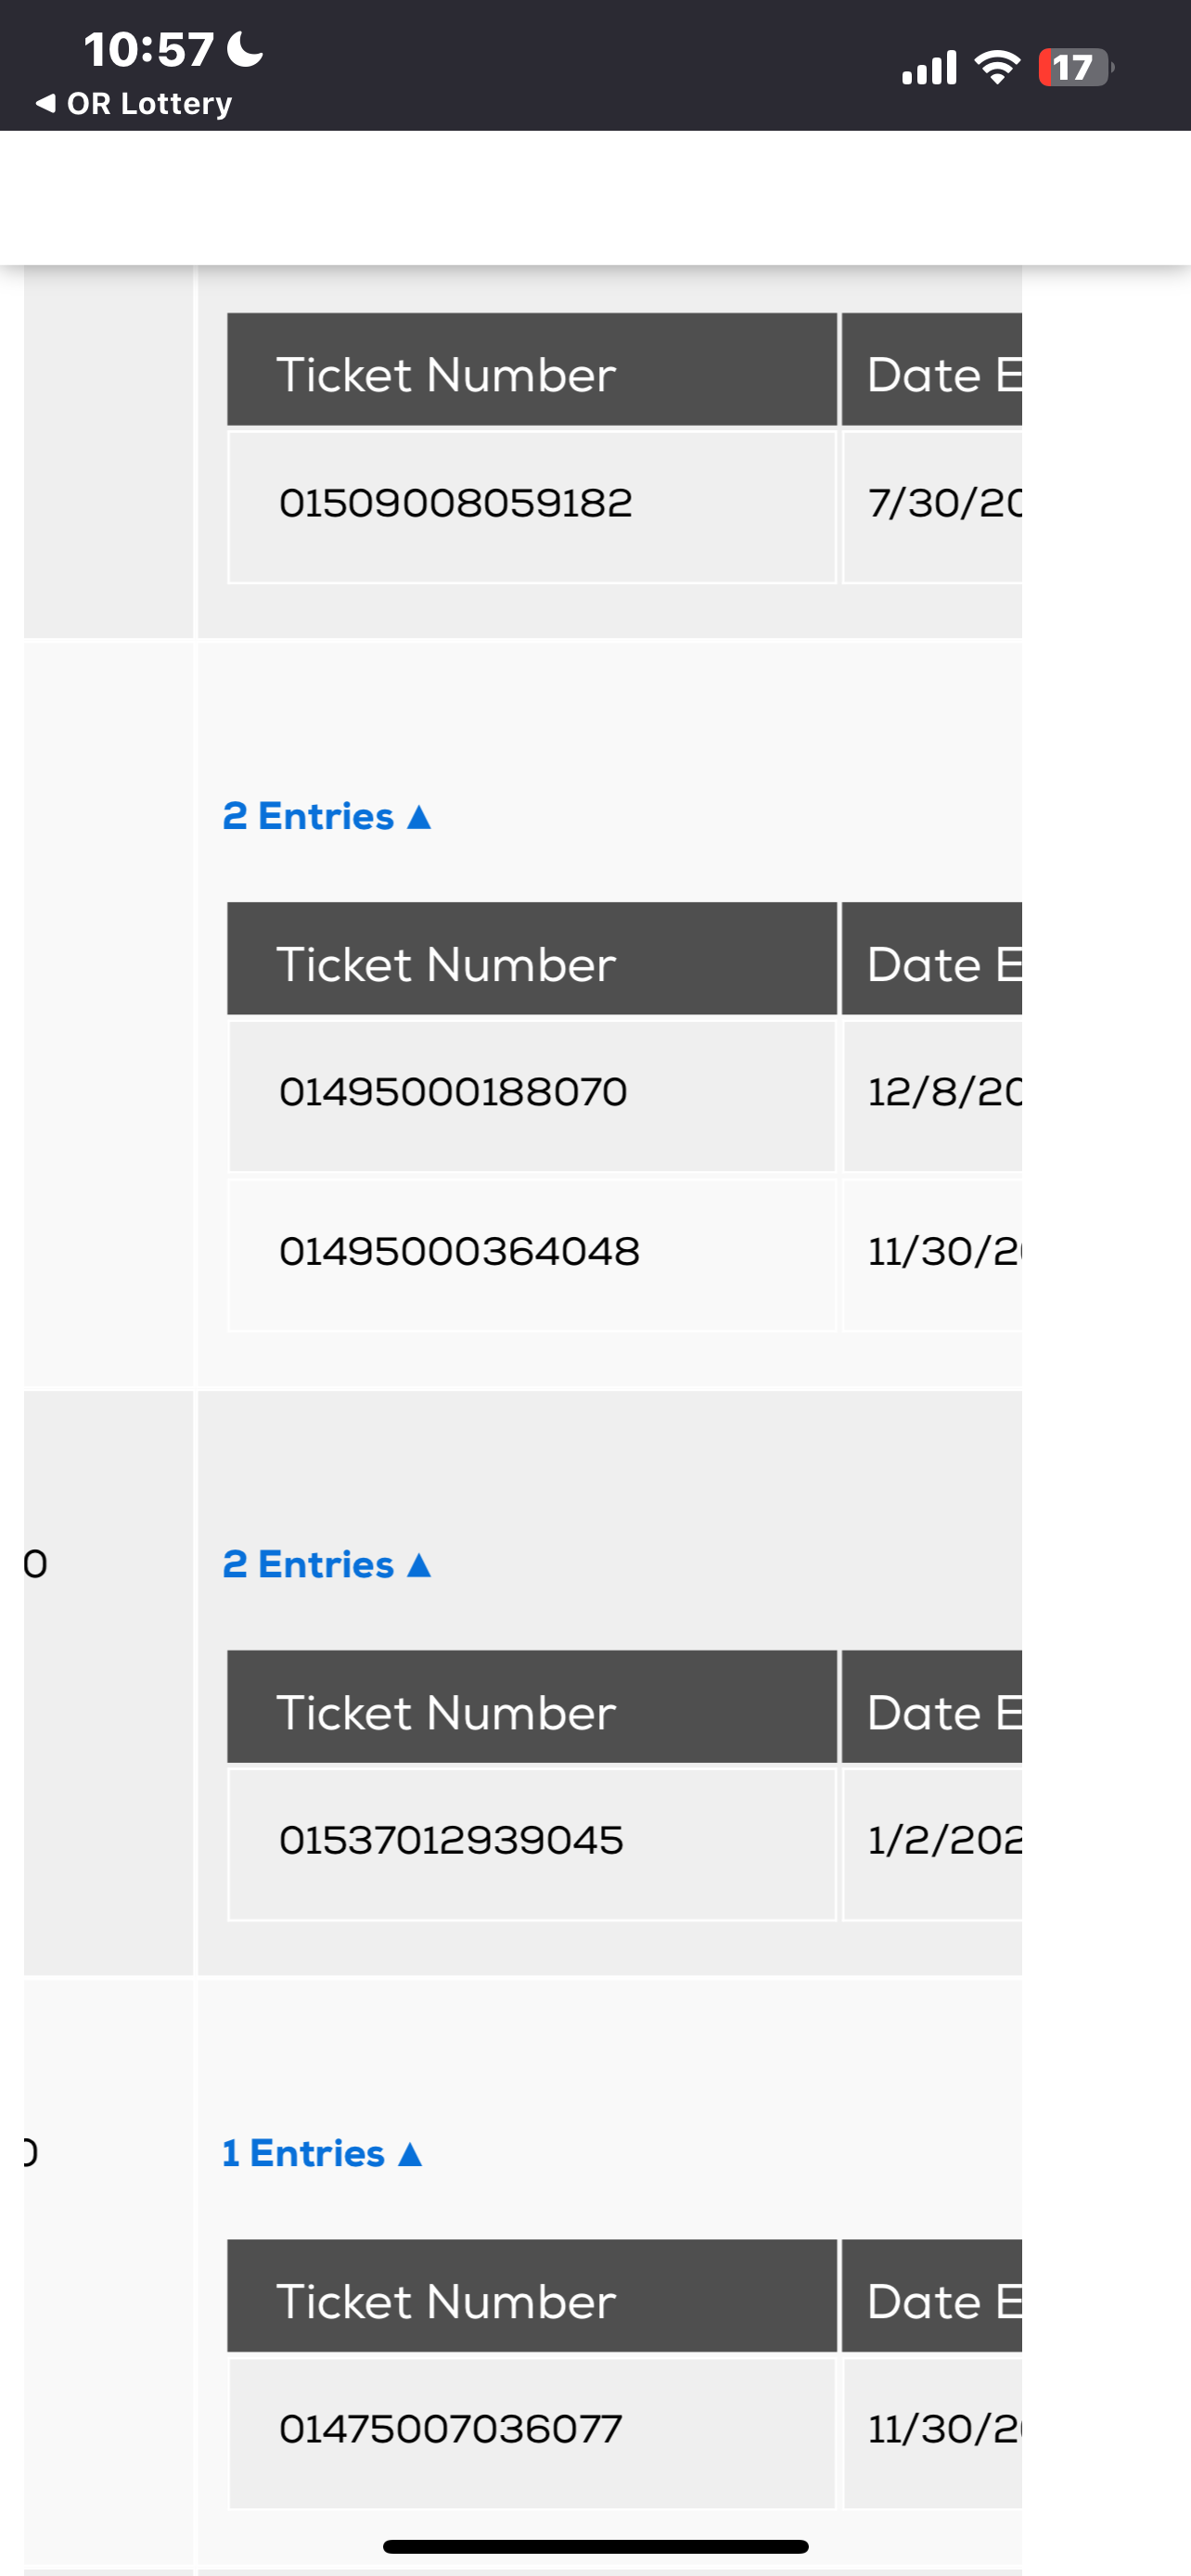Collapse the 1 Entries expander
1191x2576 pixels.
coord(321,2153)
